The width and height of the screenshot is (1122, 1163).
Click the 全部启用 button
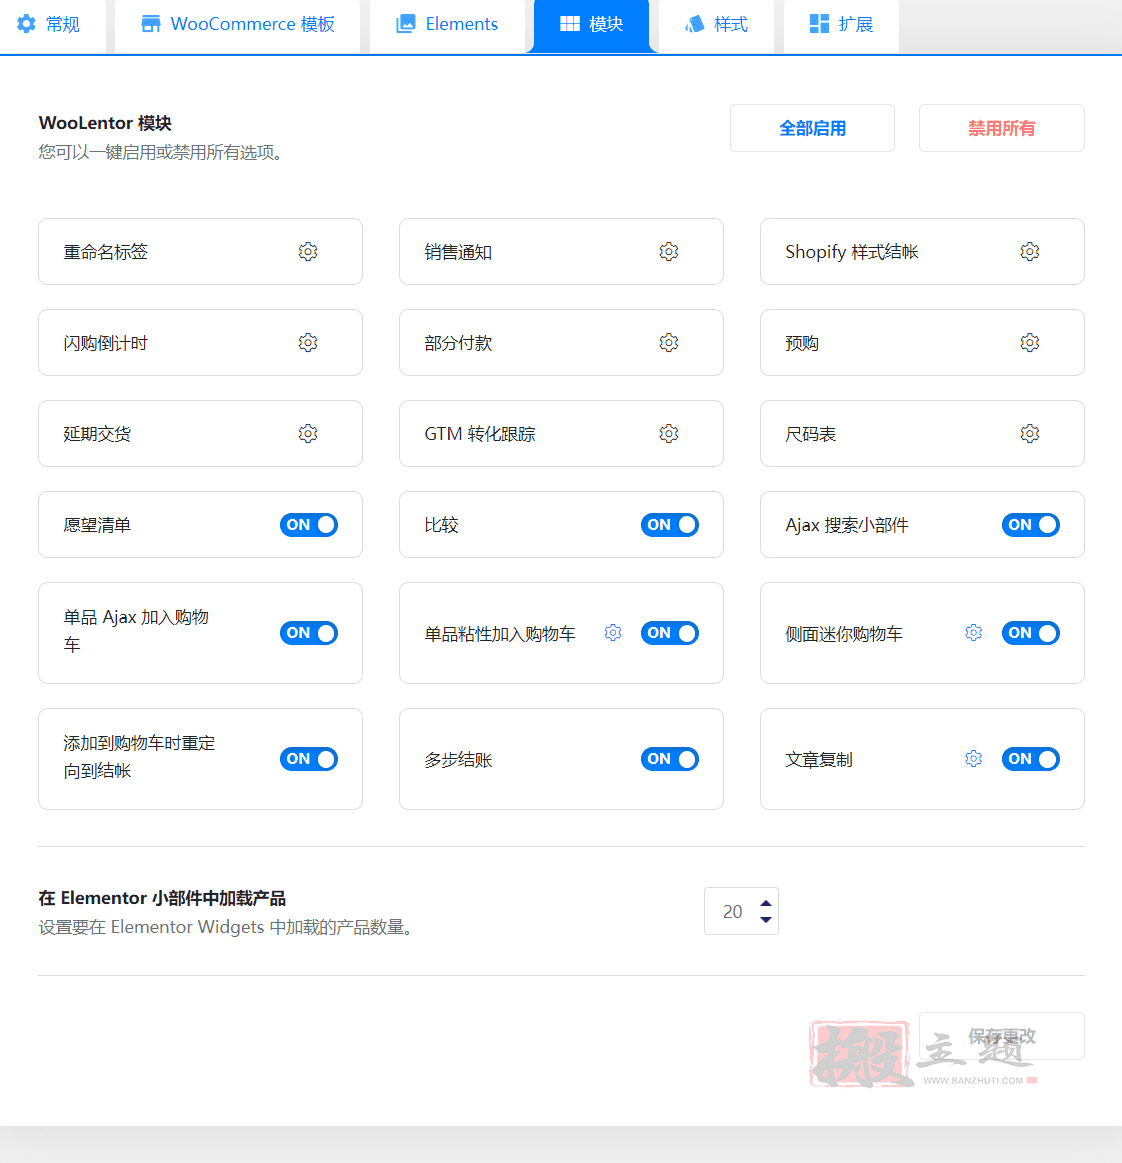tap(812, 128)
